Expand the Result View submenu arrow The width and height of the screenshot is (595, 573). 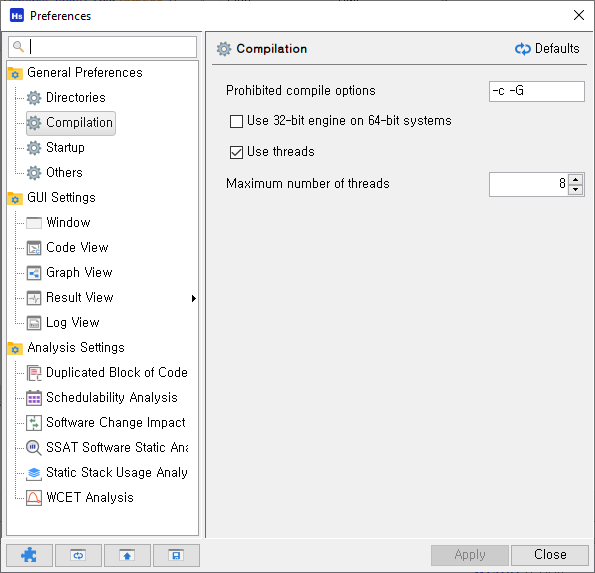(x=194, y=299)
